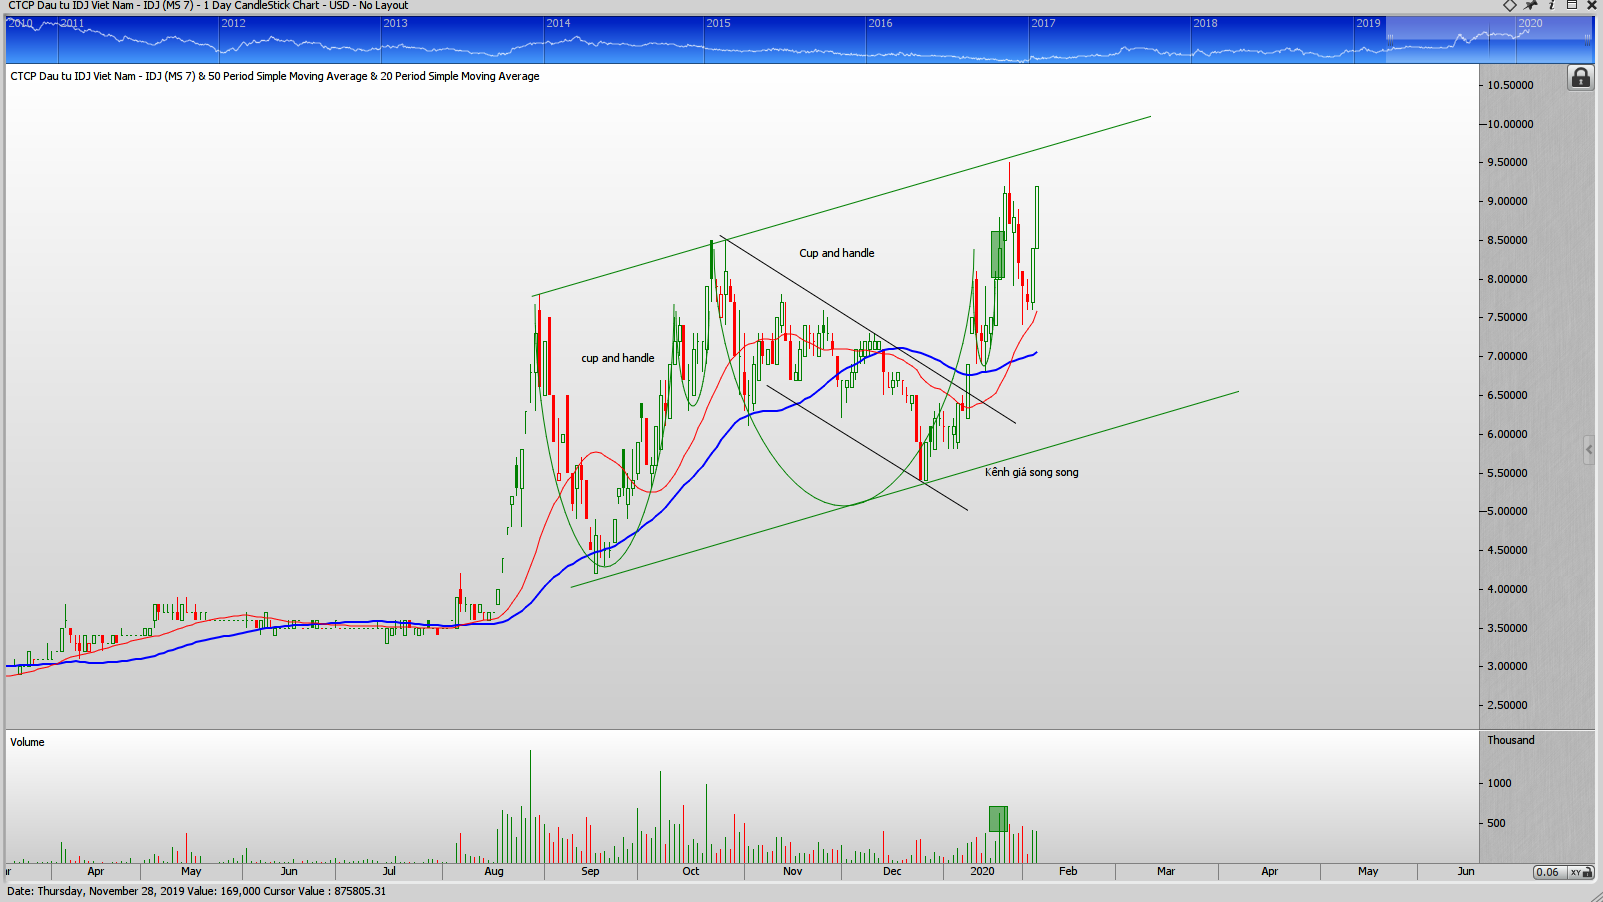This screenshot has height=902, width=1603.
Task: Close the IDJ chart window
Action: [1592, 6]
